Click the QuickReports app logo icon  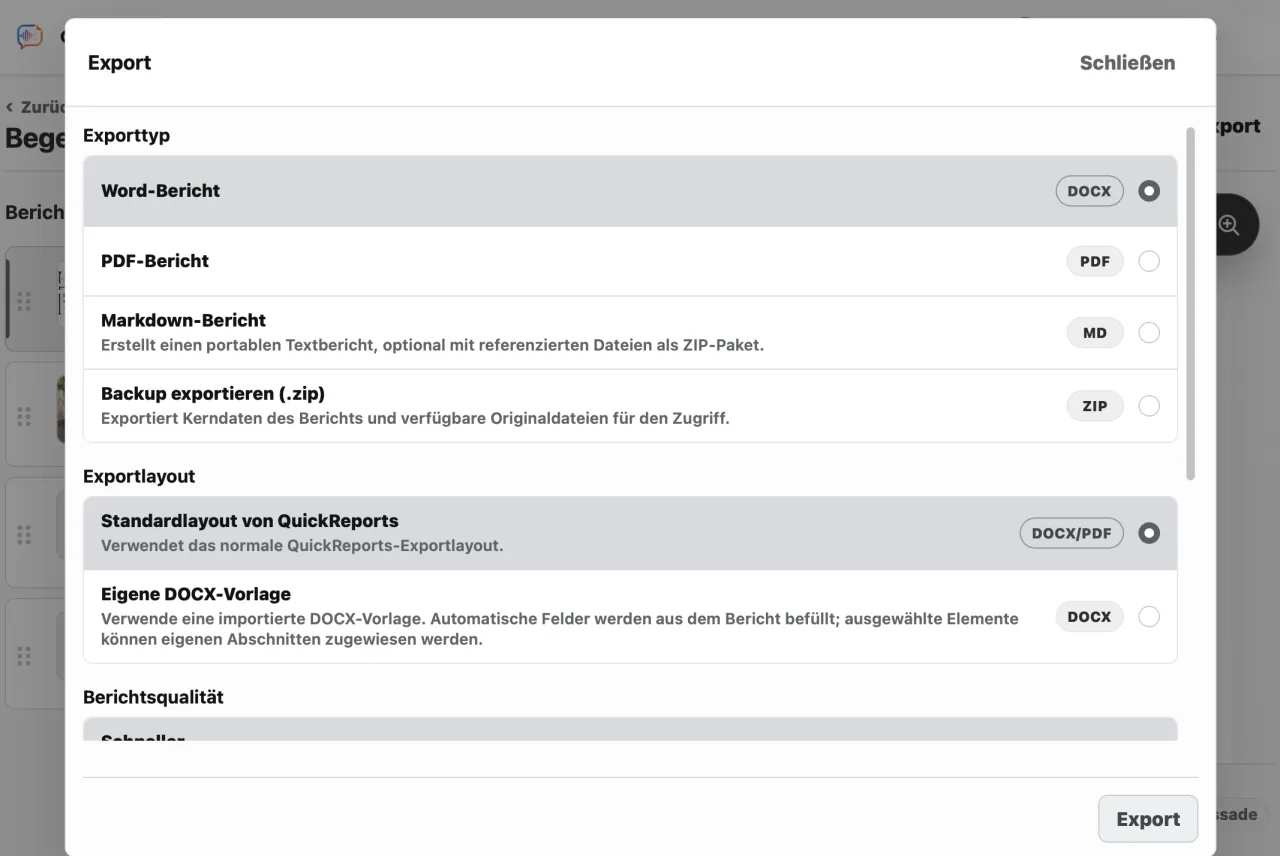(x=30, y=37)
